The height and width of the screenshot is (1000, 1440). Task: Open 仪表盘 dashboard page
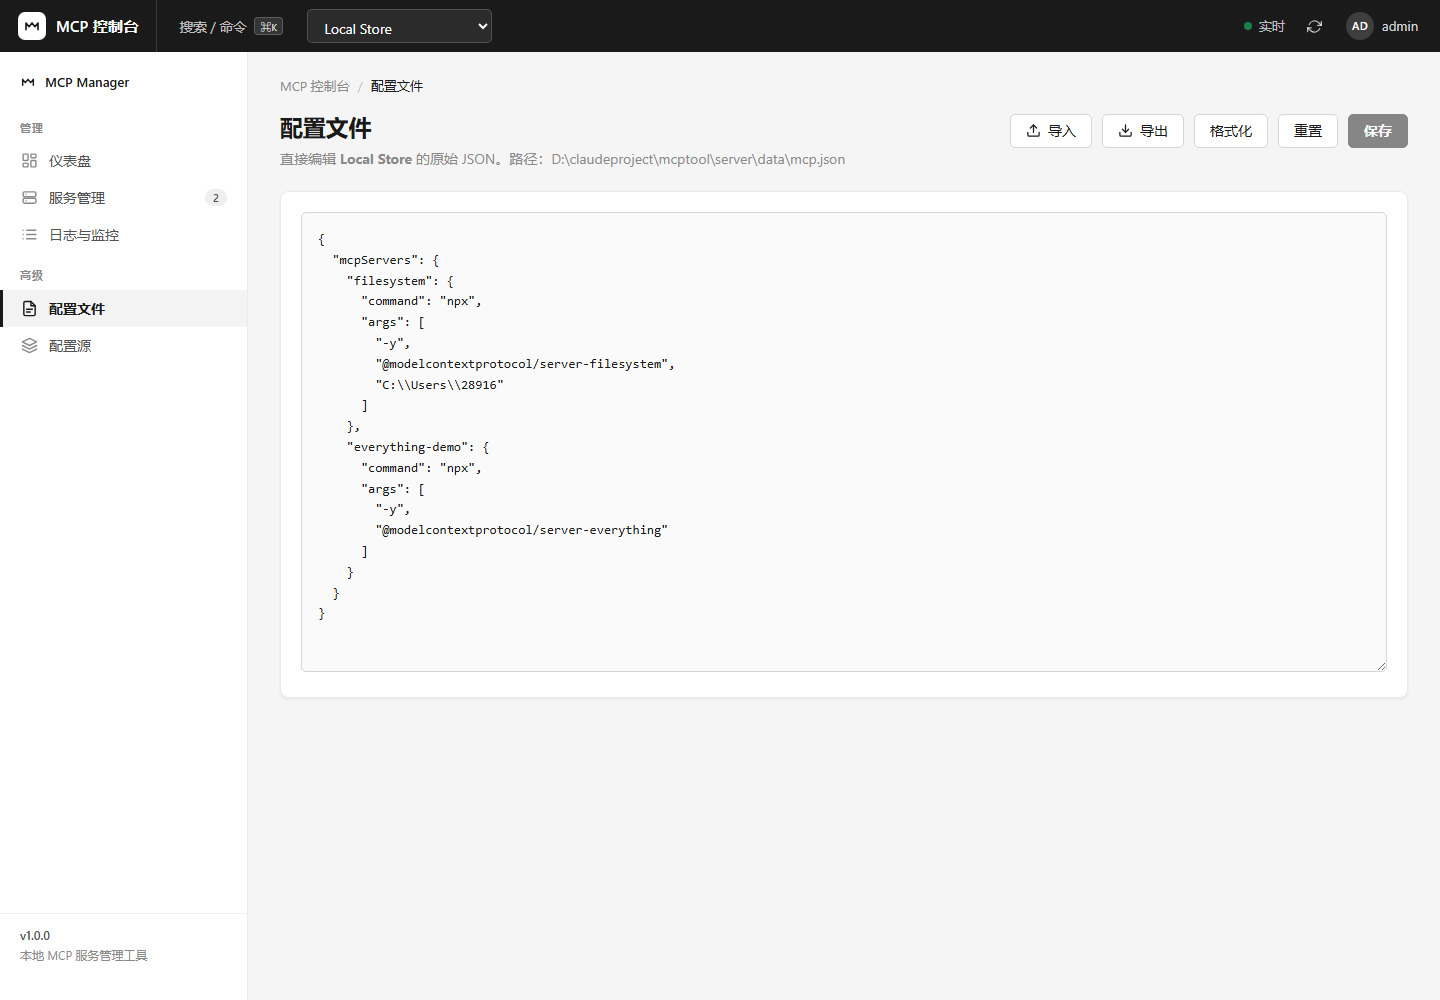[x=124, y=161]
